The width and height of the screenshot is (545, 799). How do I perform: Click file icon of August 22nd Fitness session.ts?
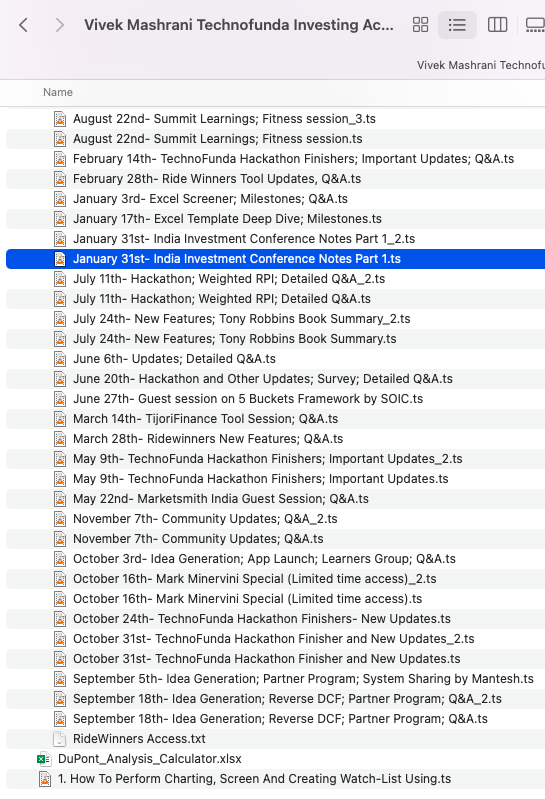pos(60,139)
